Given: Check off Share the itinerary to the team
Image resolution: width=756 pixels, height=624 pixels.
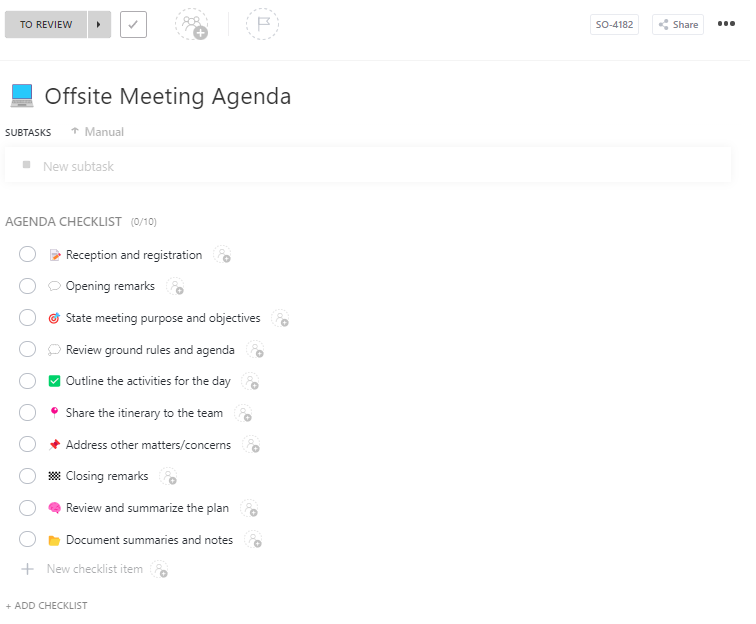Looking at the screenshot, I should point(27,413).
